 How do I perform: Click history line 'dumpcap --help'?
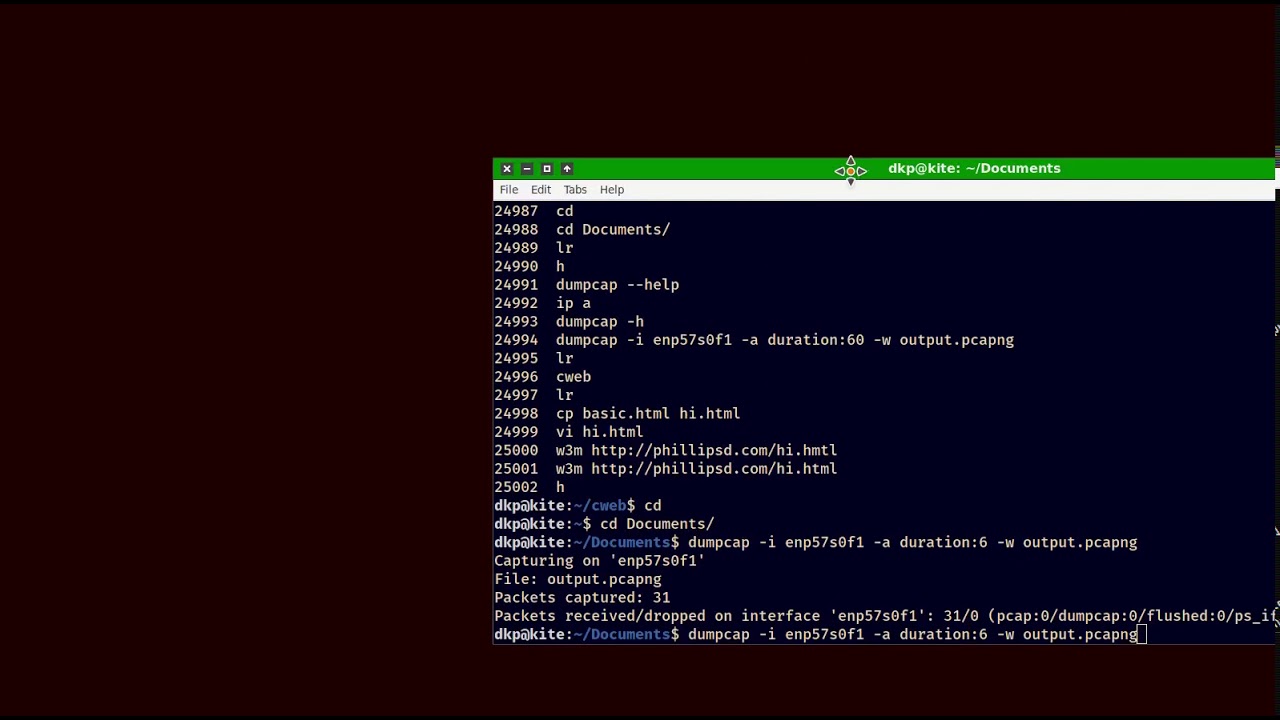point(587,285)
